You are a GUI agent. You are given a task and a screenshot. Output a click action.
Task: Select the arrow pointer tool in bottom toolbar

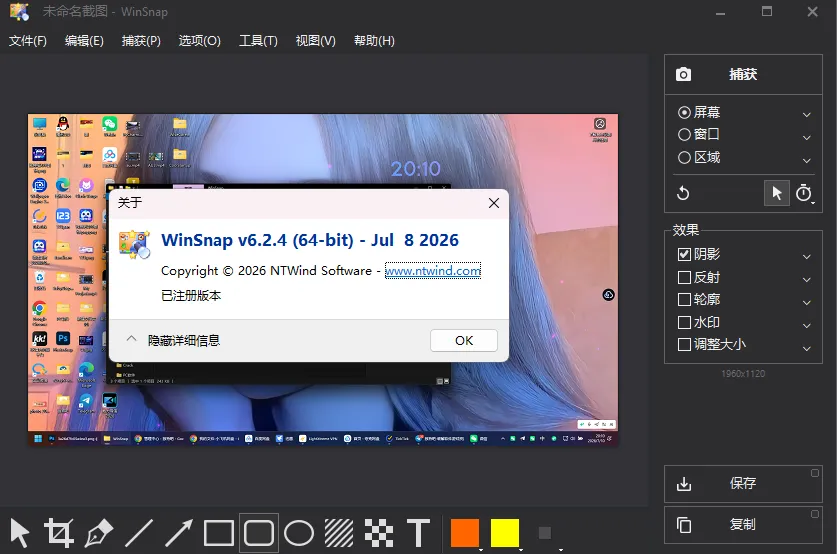pos(20,533)
